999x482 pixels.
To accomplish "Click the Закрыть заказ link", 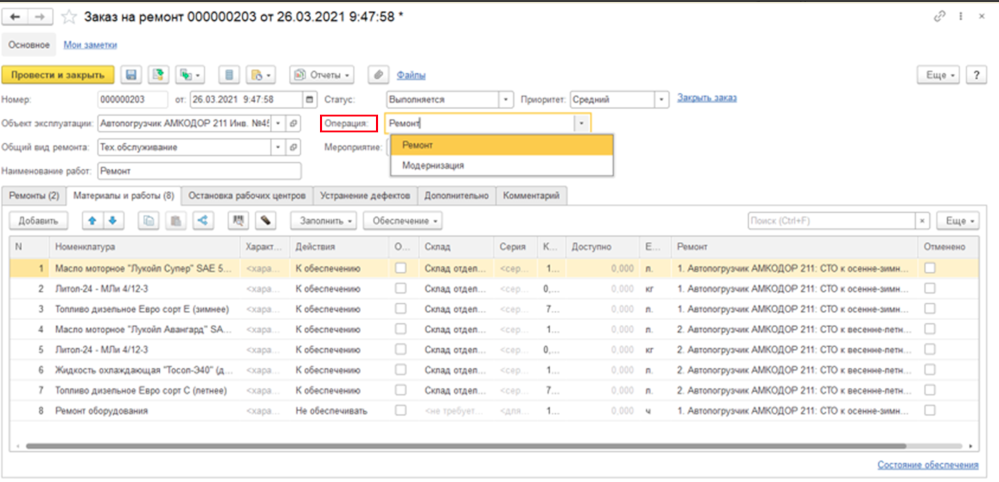I will pos(707,98).
